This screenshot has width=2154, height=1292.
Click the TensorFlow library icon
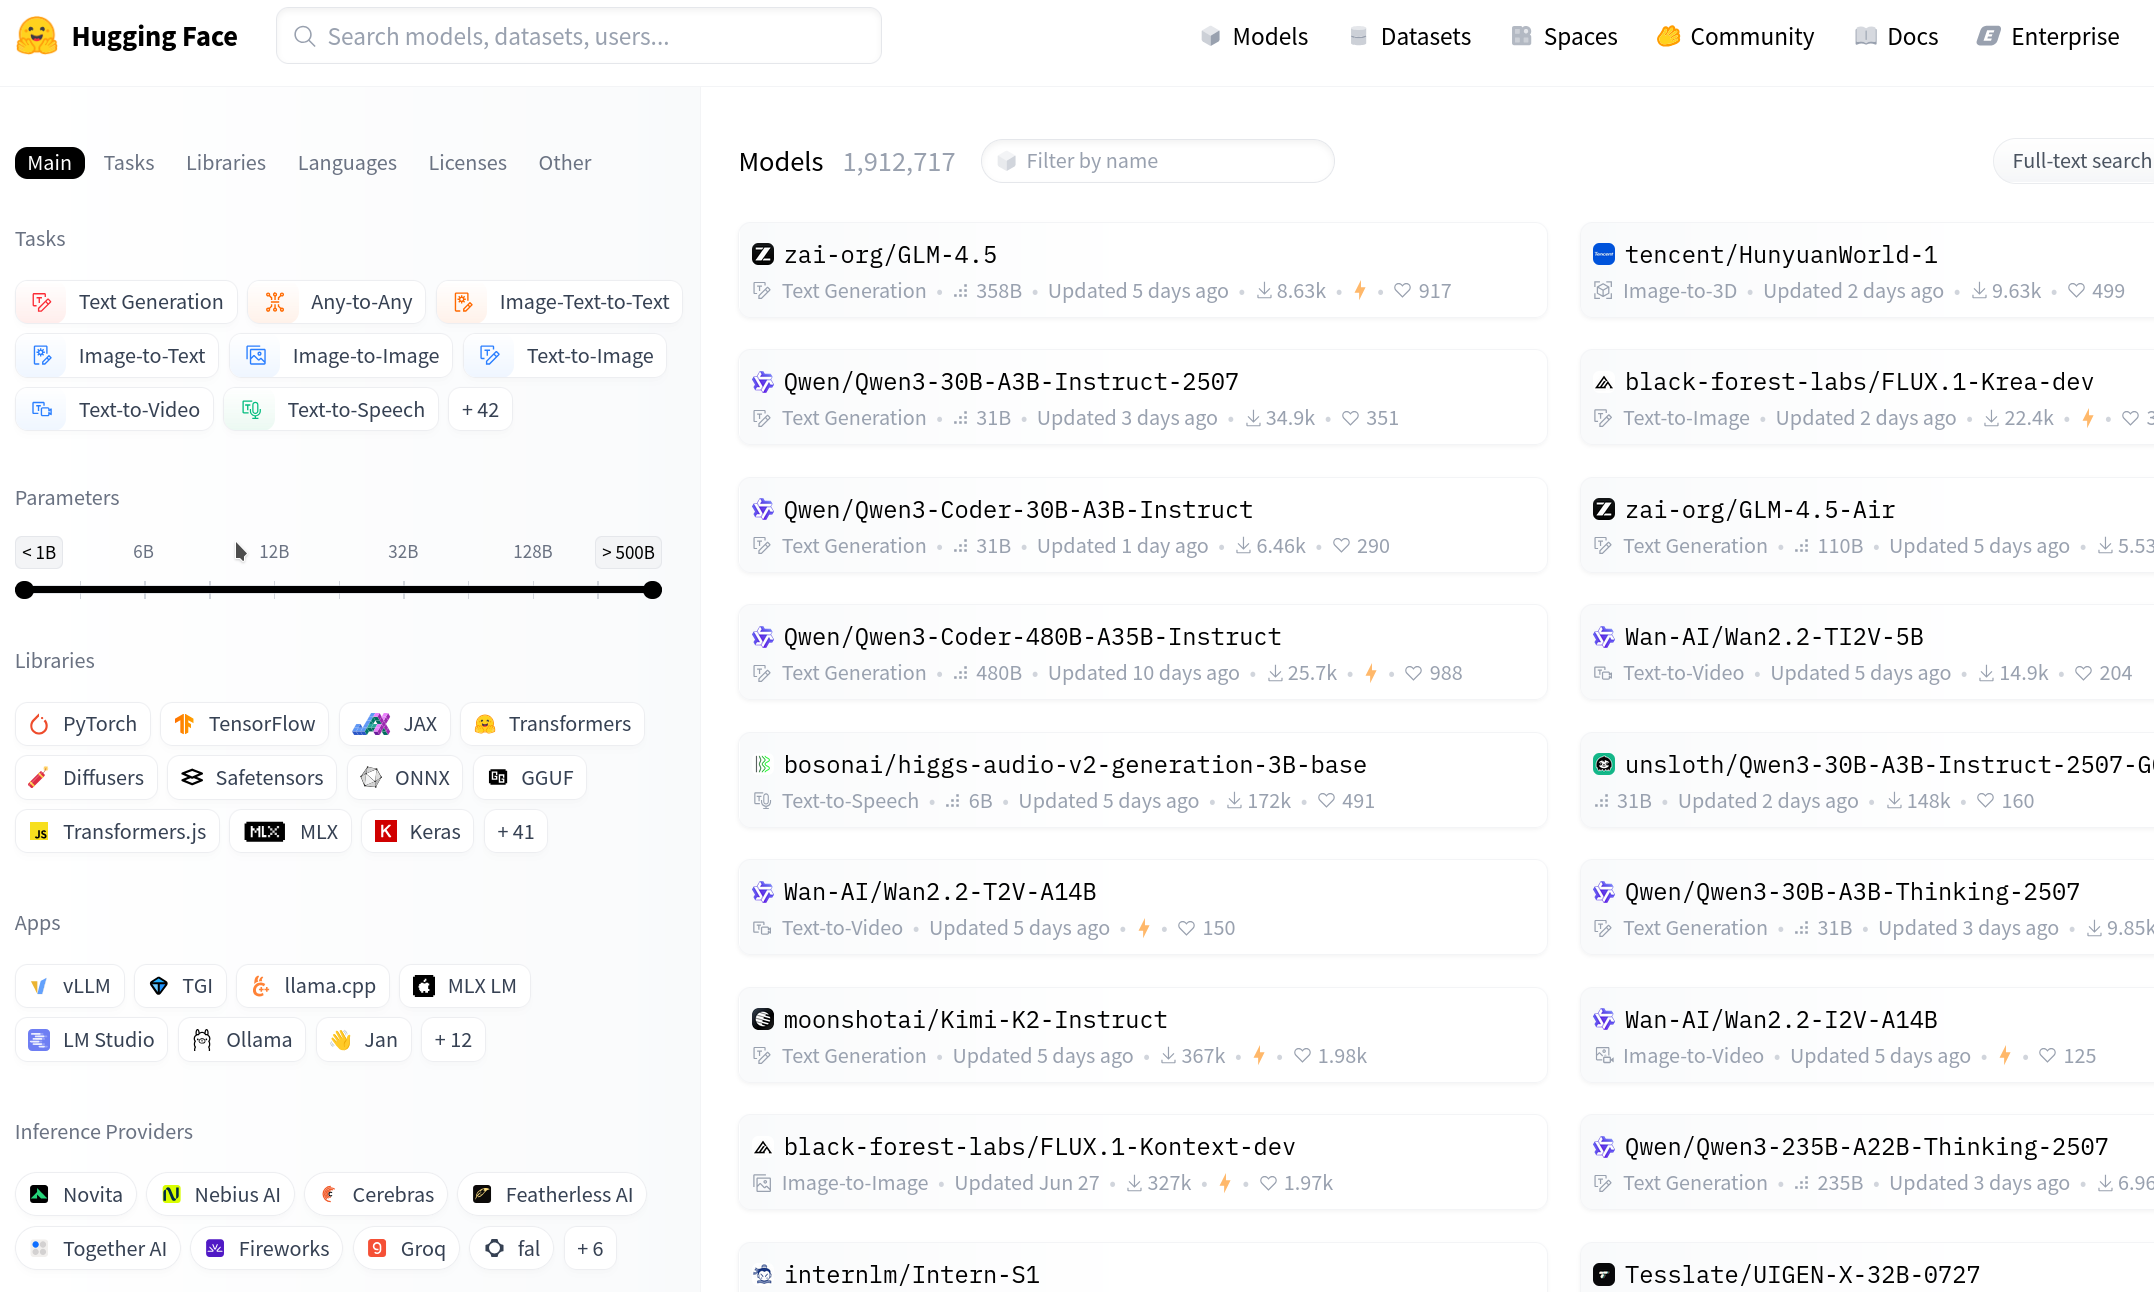click(184, 724)
